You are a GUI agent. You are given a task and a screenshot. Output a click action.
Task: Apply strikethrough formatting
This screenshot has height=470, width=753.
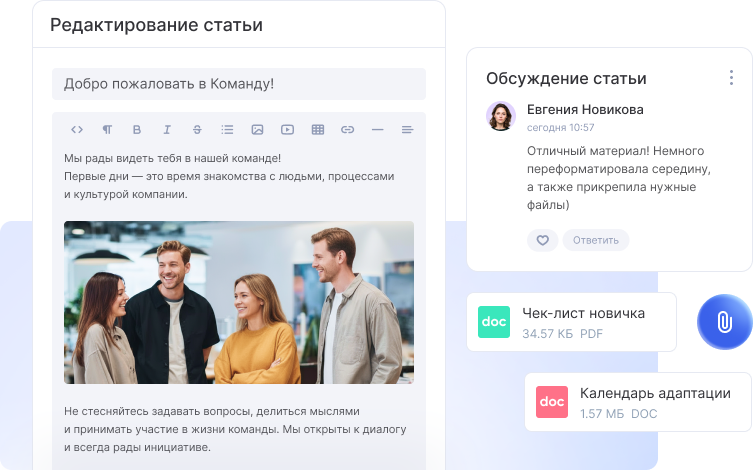click(x=197, y=130)
